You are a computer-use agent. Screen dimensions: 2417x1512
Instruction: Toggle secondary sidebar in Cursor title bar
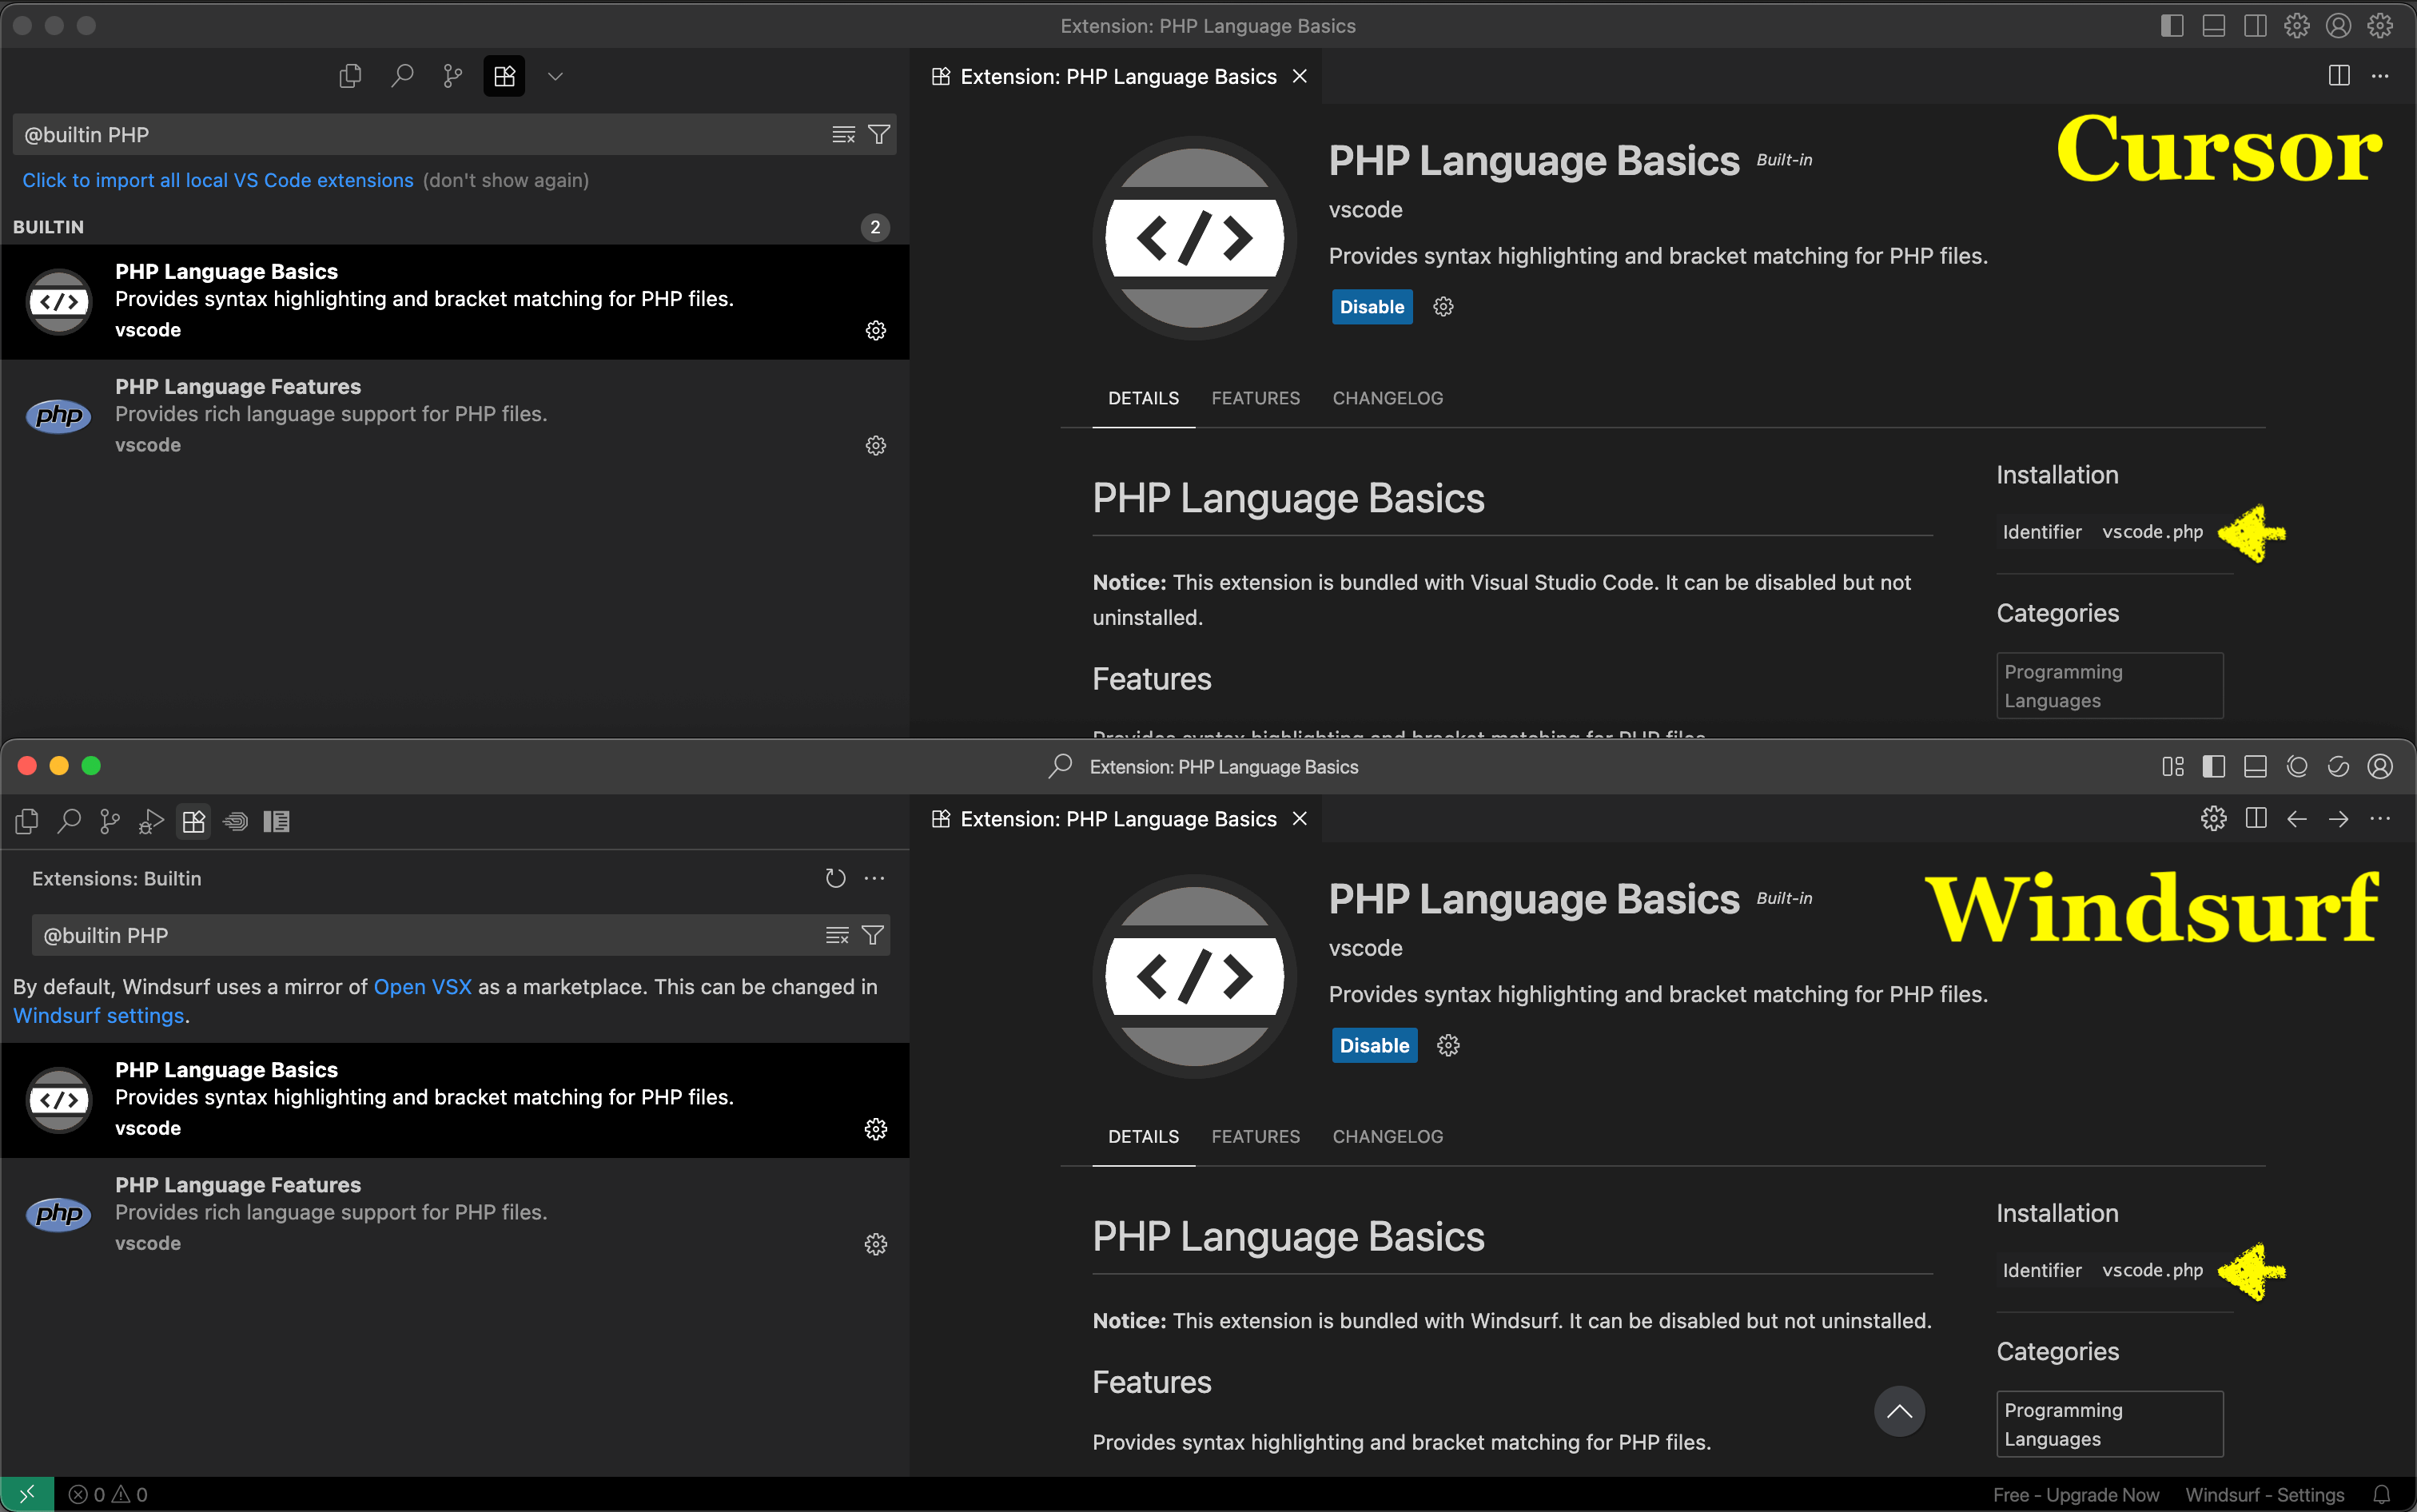coord(2255,26)
